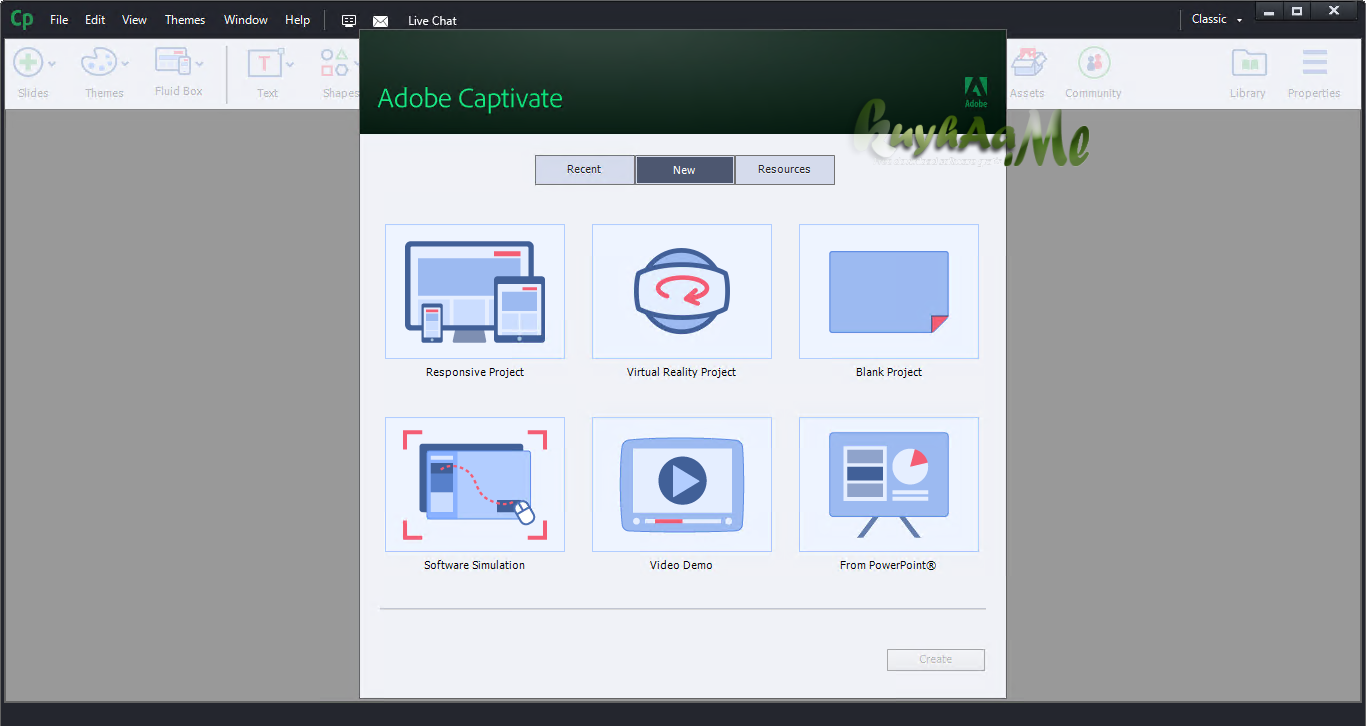Open the Slides toolbar icon
Image resolution: width=1366 pixels, height=726 pixels.
point(28,62)
